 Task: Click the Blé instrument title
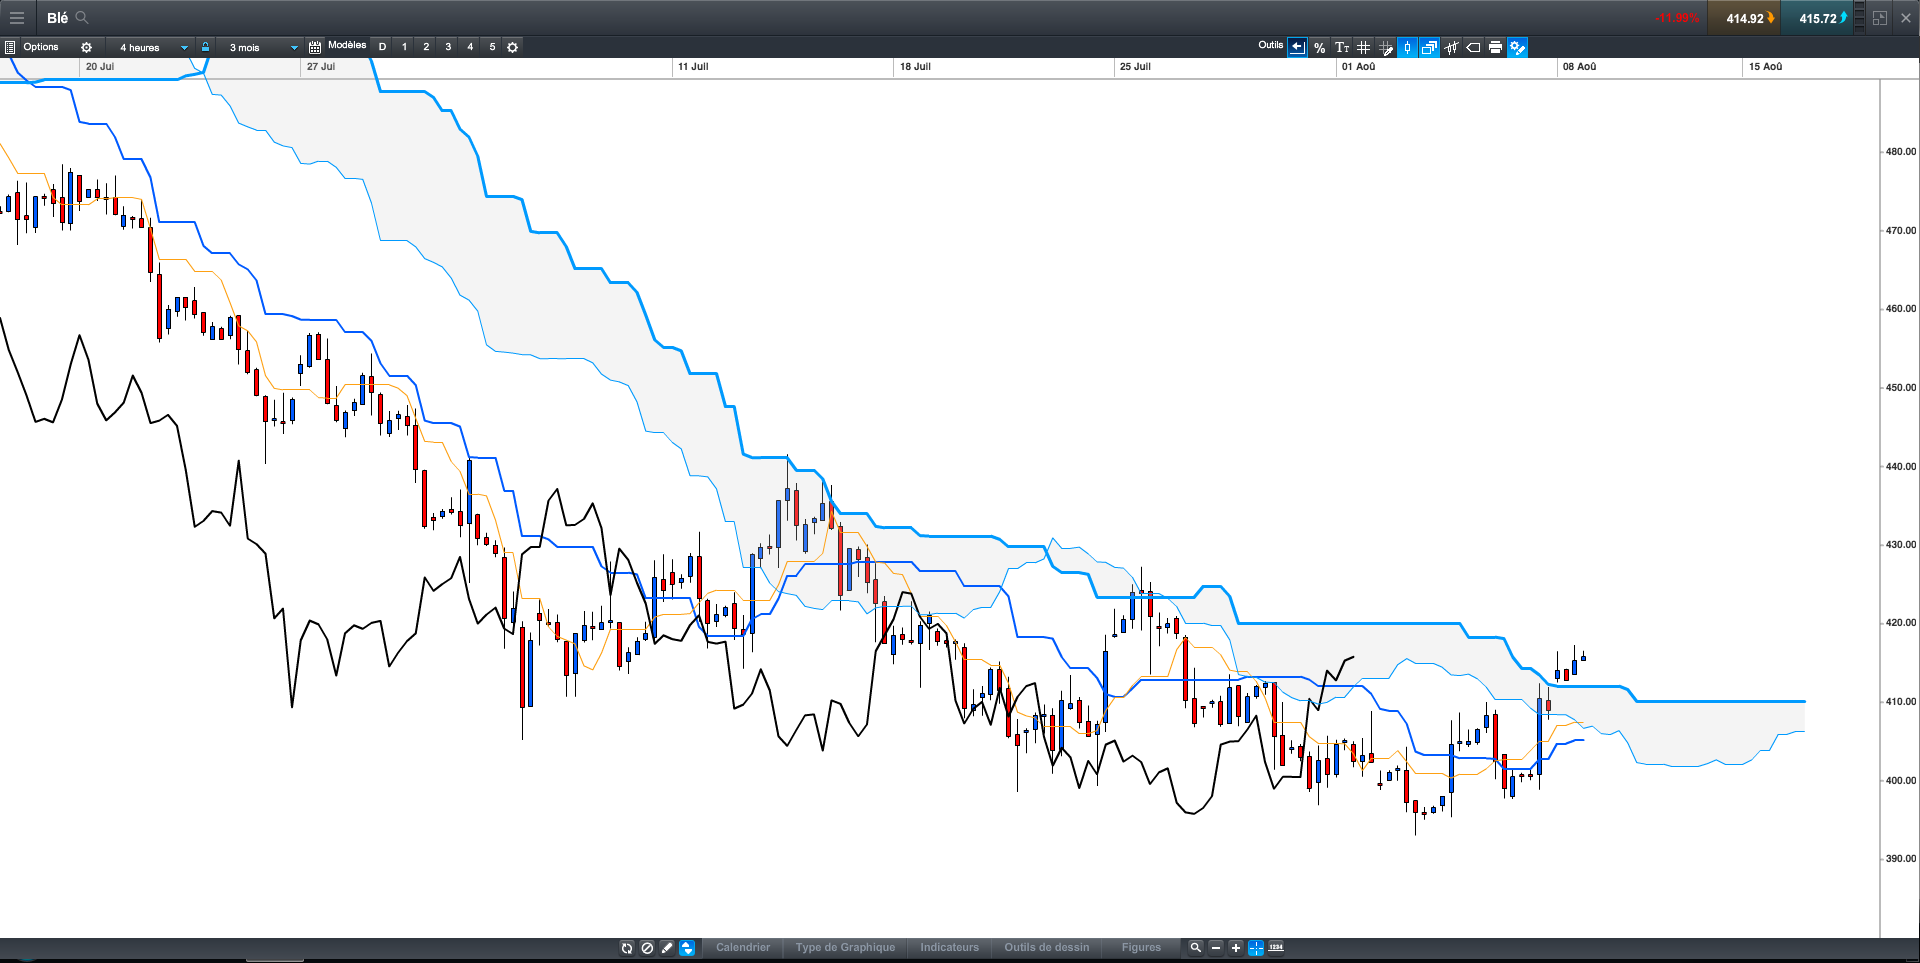pyautogui.click(x=57, y=18)
